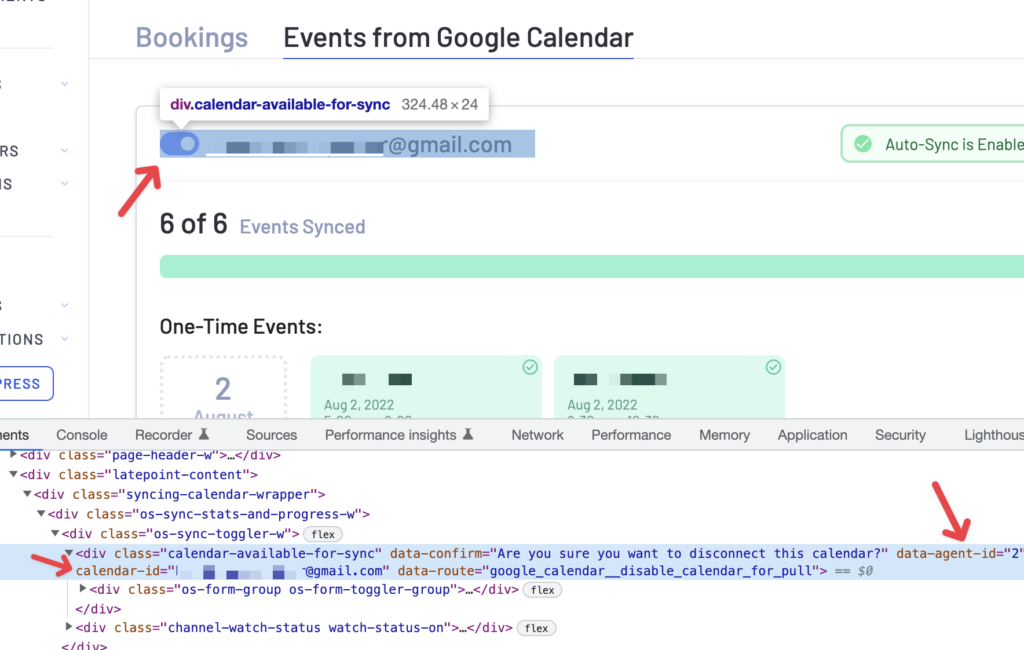1024x650 pixels.
Task: Expand the channel-watch-status div node
Action: (68, 628)
